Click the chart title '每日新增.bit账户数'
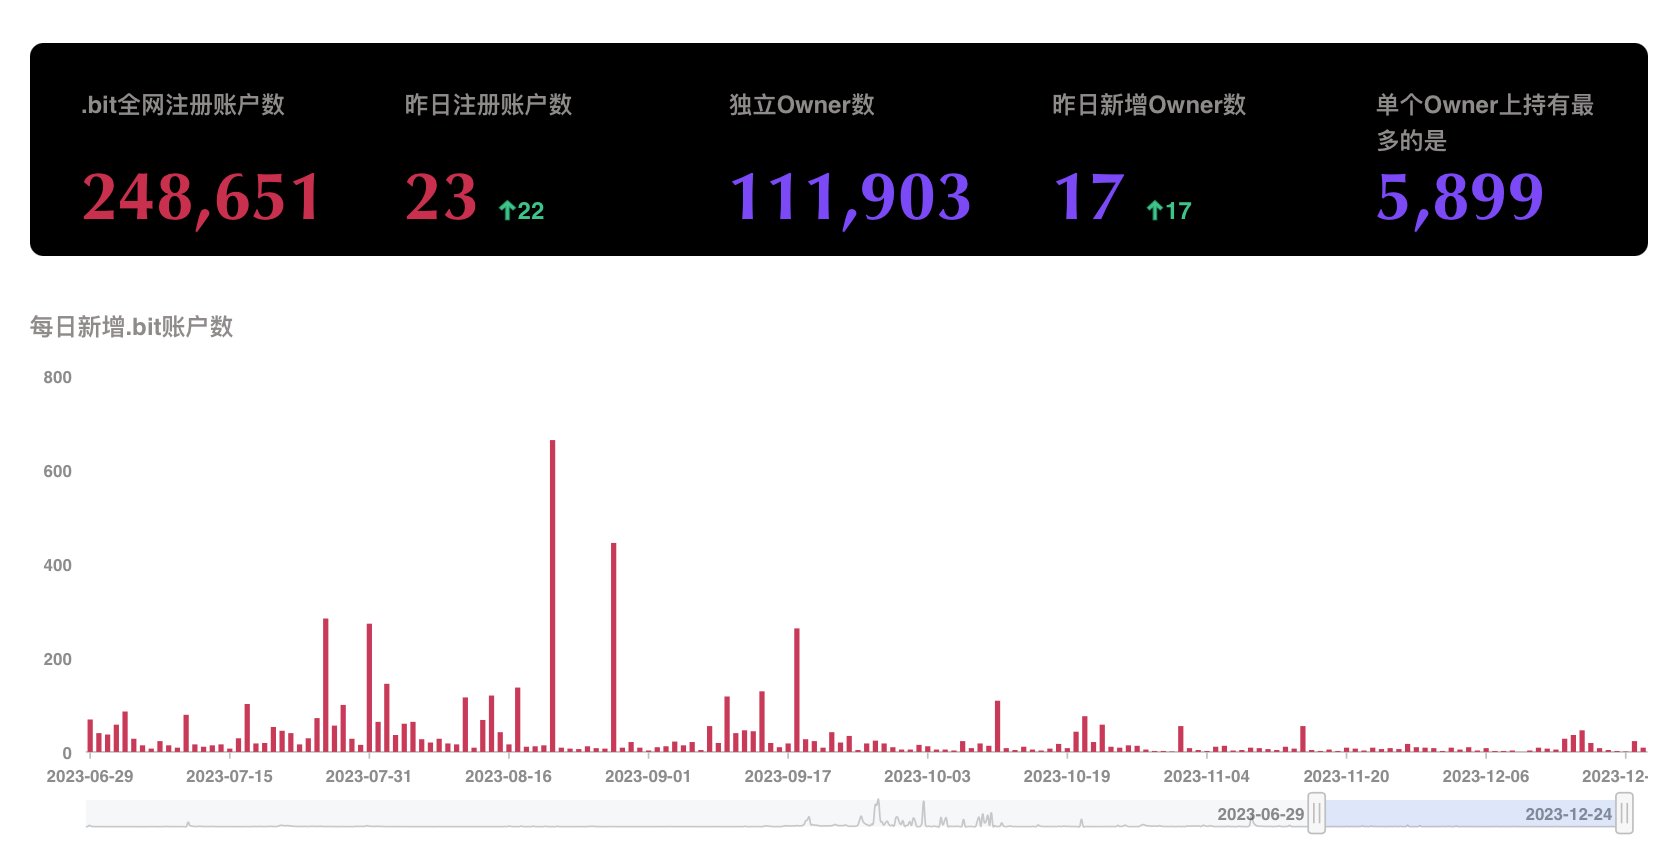Screen dimensions: 1670x860 tap(131, 327)
